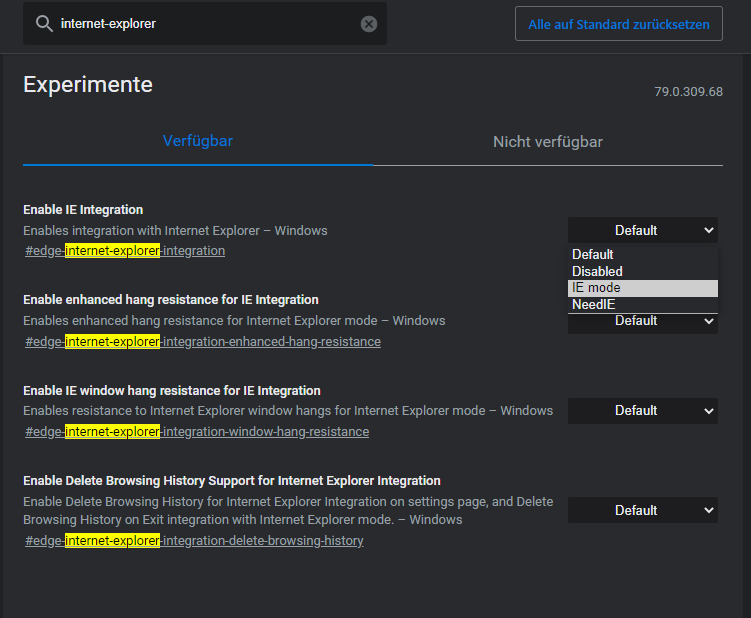The width and height of the screenshot is (751, 618).
Task: Choose Disabled from the dropdown list
Action: coord(597,271)
